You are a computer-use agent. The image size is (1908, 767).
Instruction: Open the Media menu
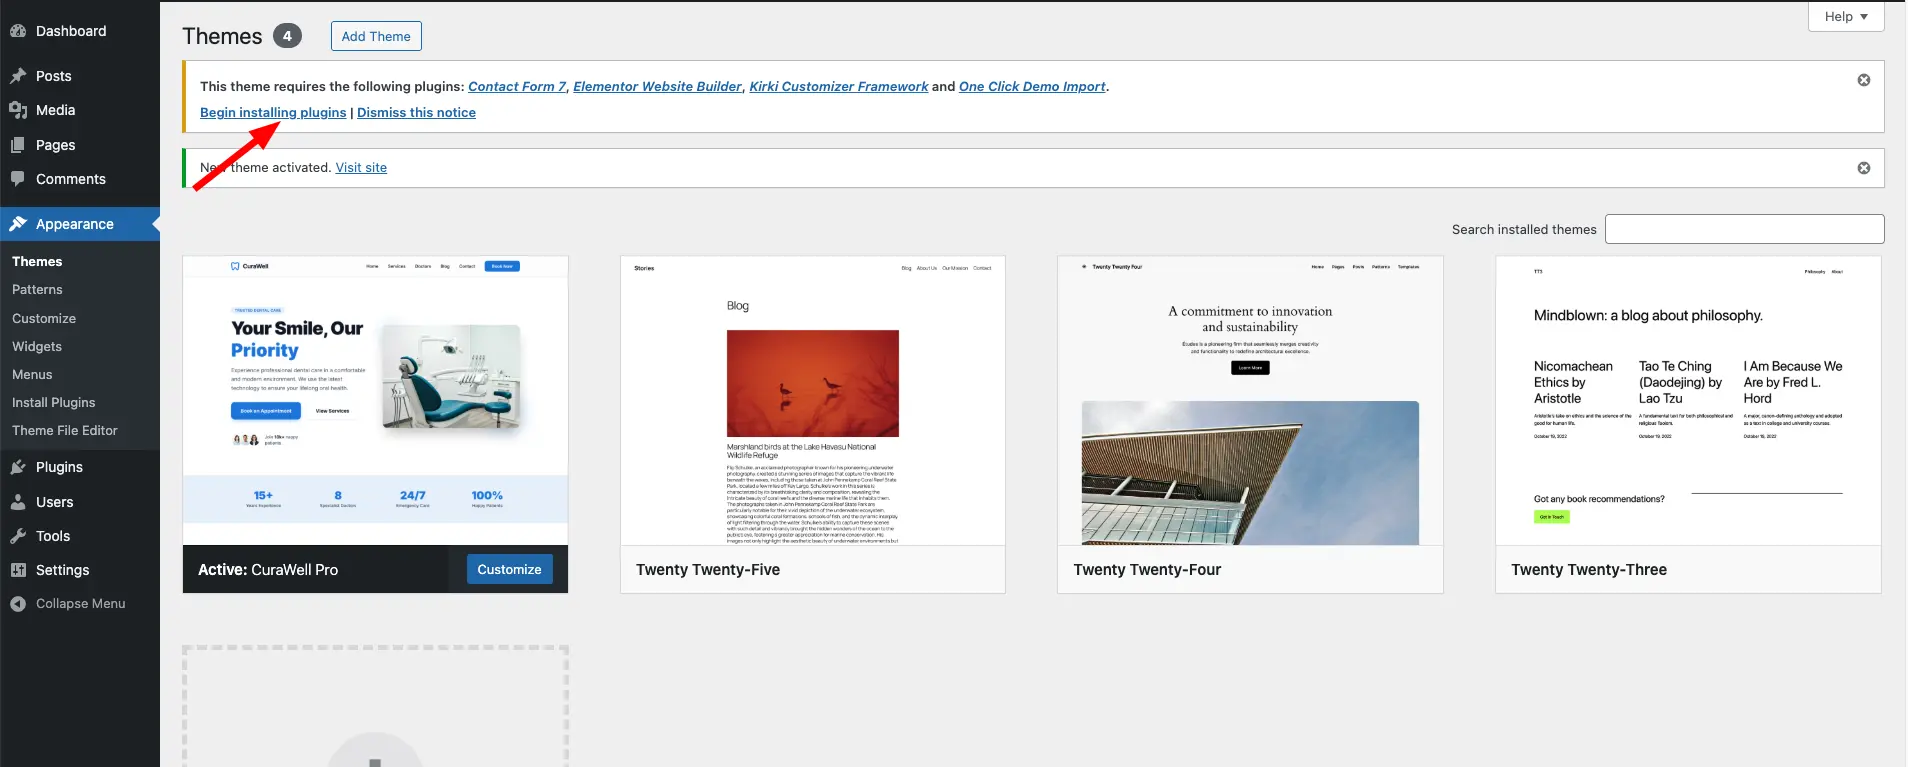[80, 110]
